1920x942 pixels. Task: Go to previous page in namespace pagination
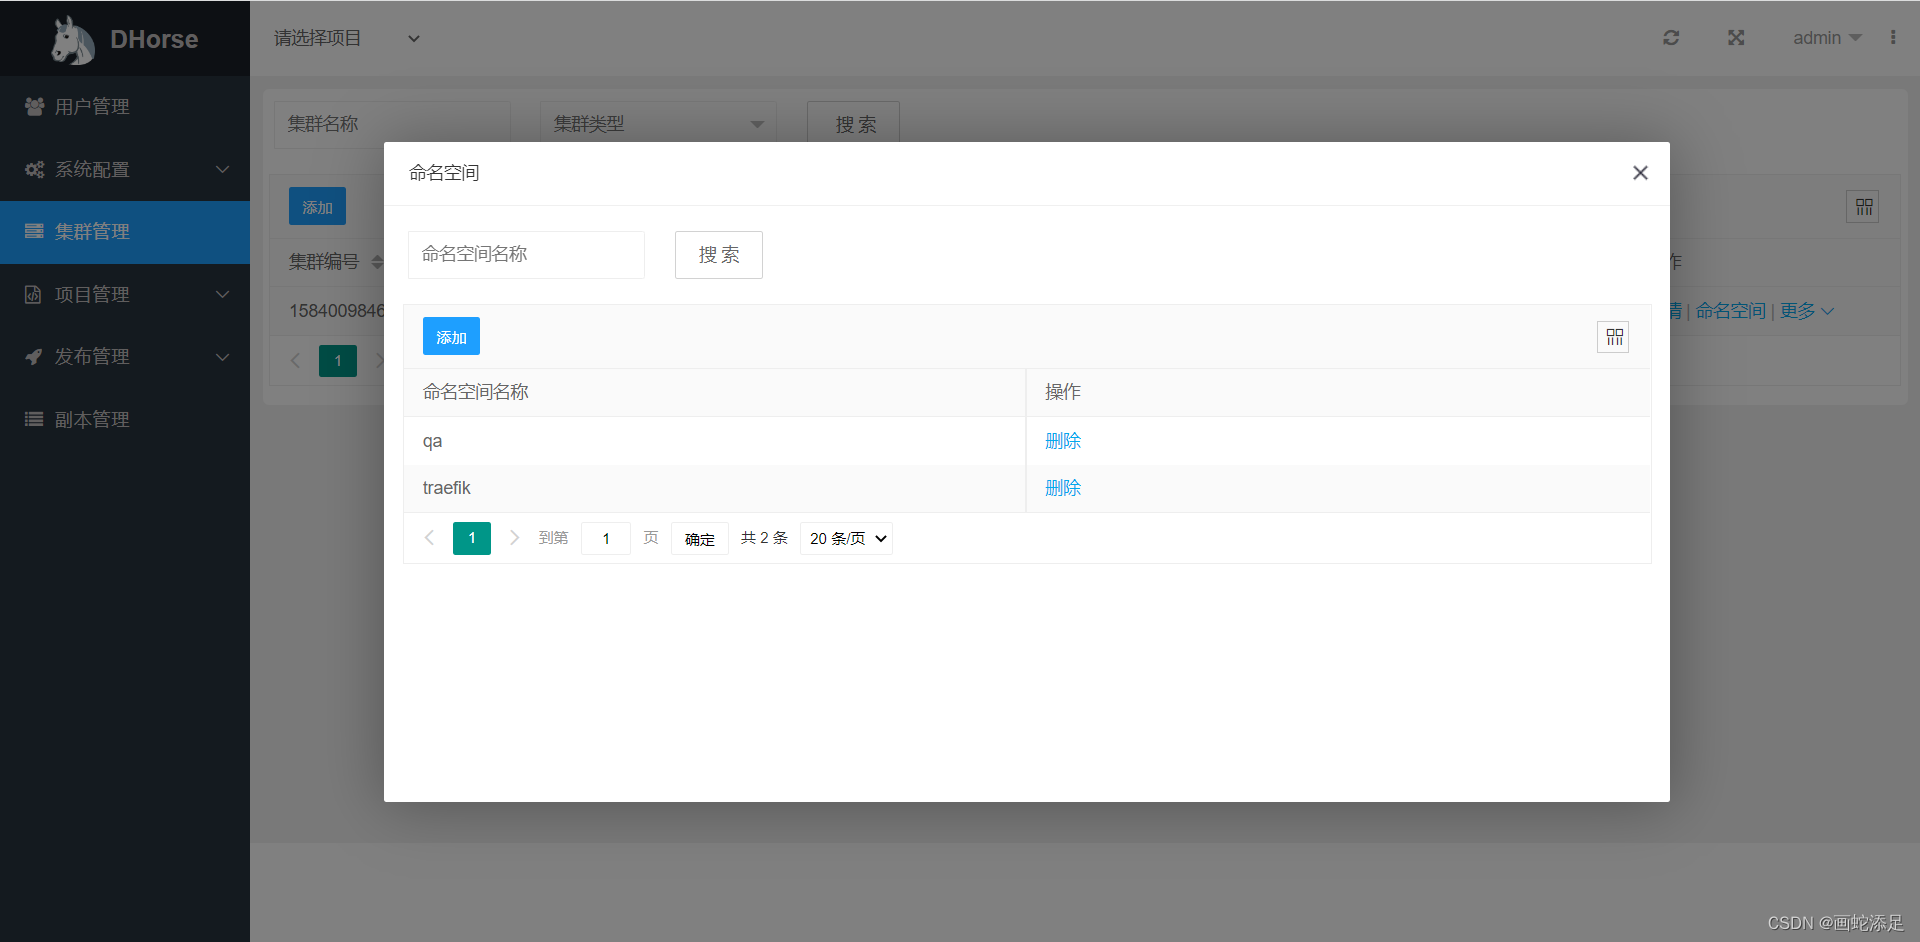coord(429,538)
